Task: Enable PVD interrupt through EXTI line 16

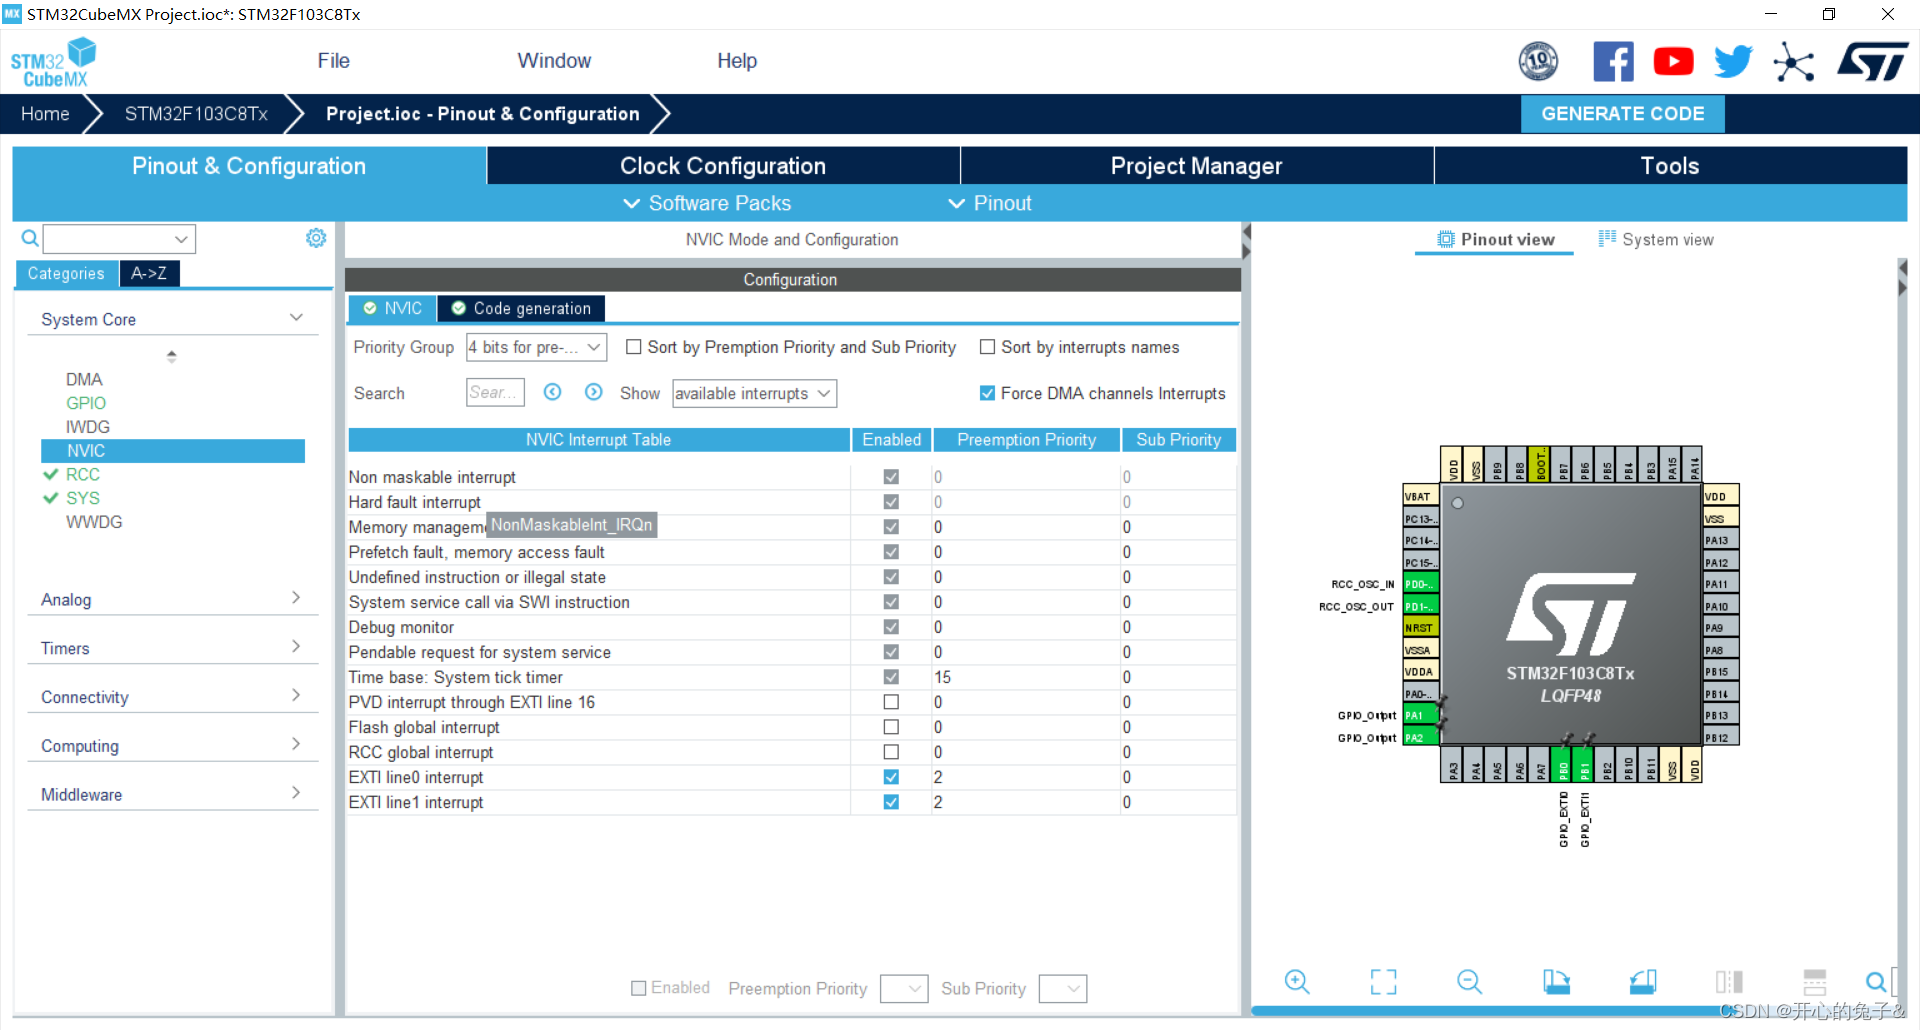Action: click(891, 702)
